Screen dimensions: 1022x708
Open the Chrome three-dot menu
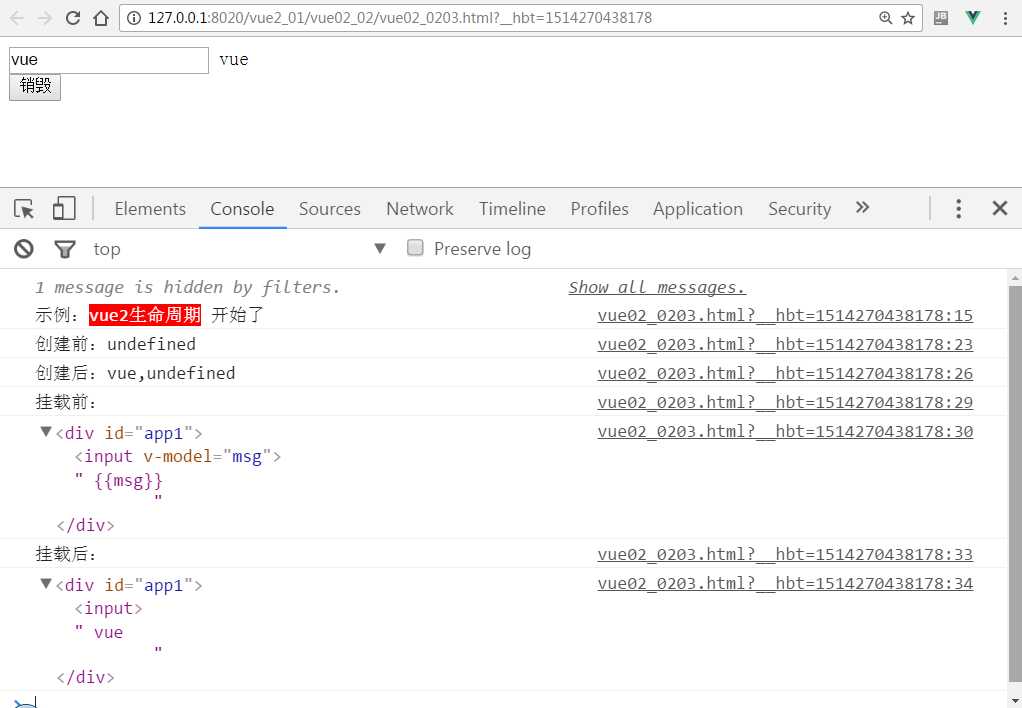tap(1005, 18)
